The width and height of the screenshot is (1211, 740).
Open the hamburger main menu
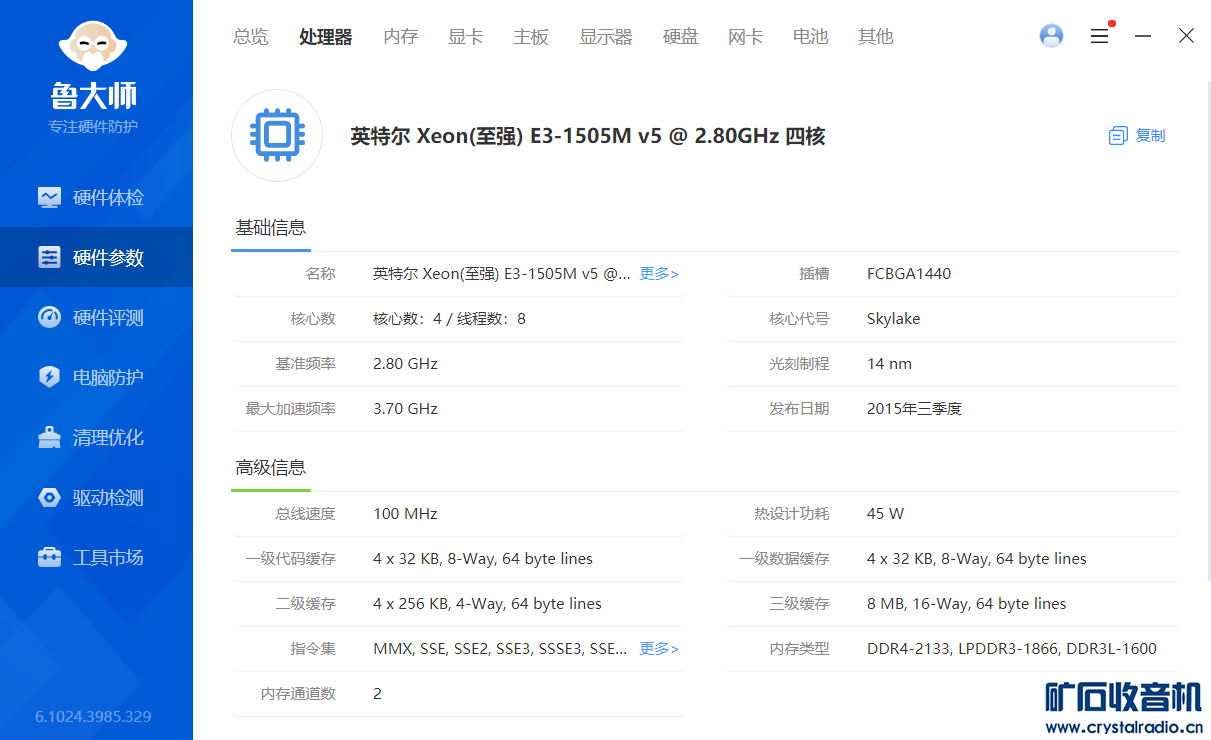point(1099,36)
